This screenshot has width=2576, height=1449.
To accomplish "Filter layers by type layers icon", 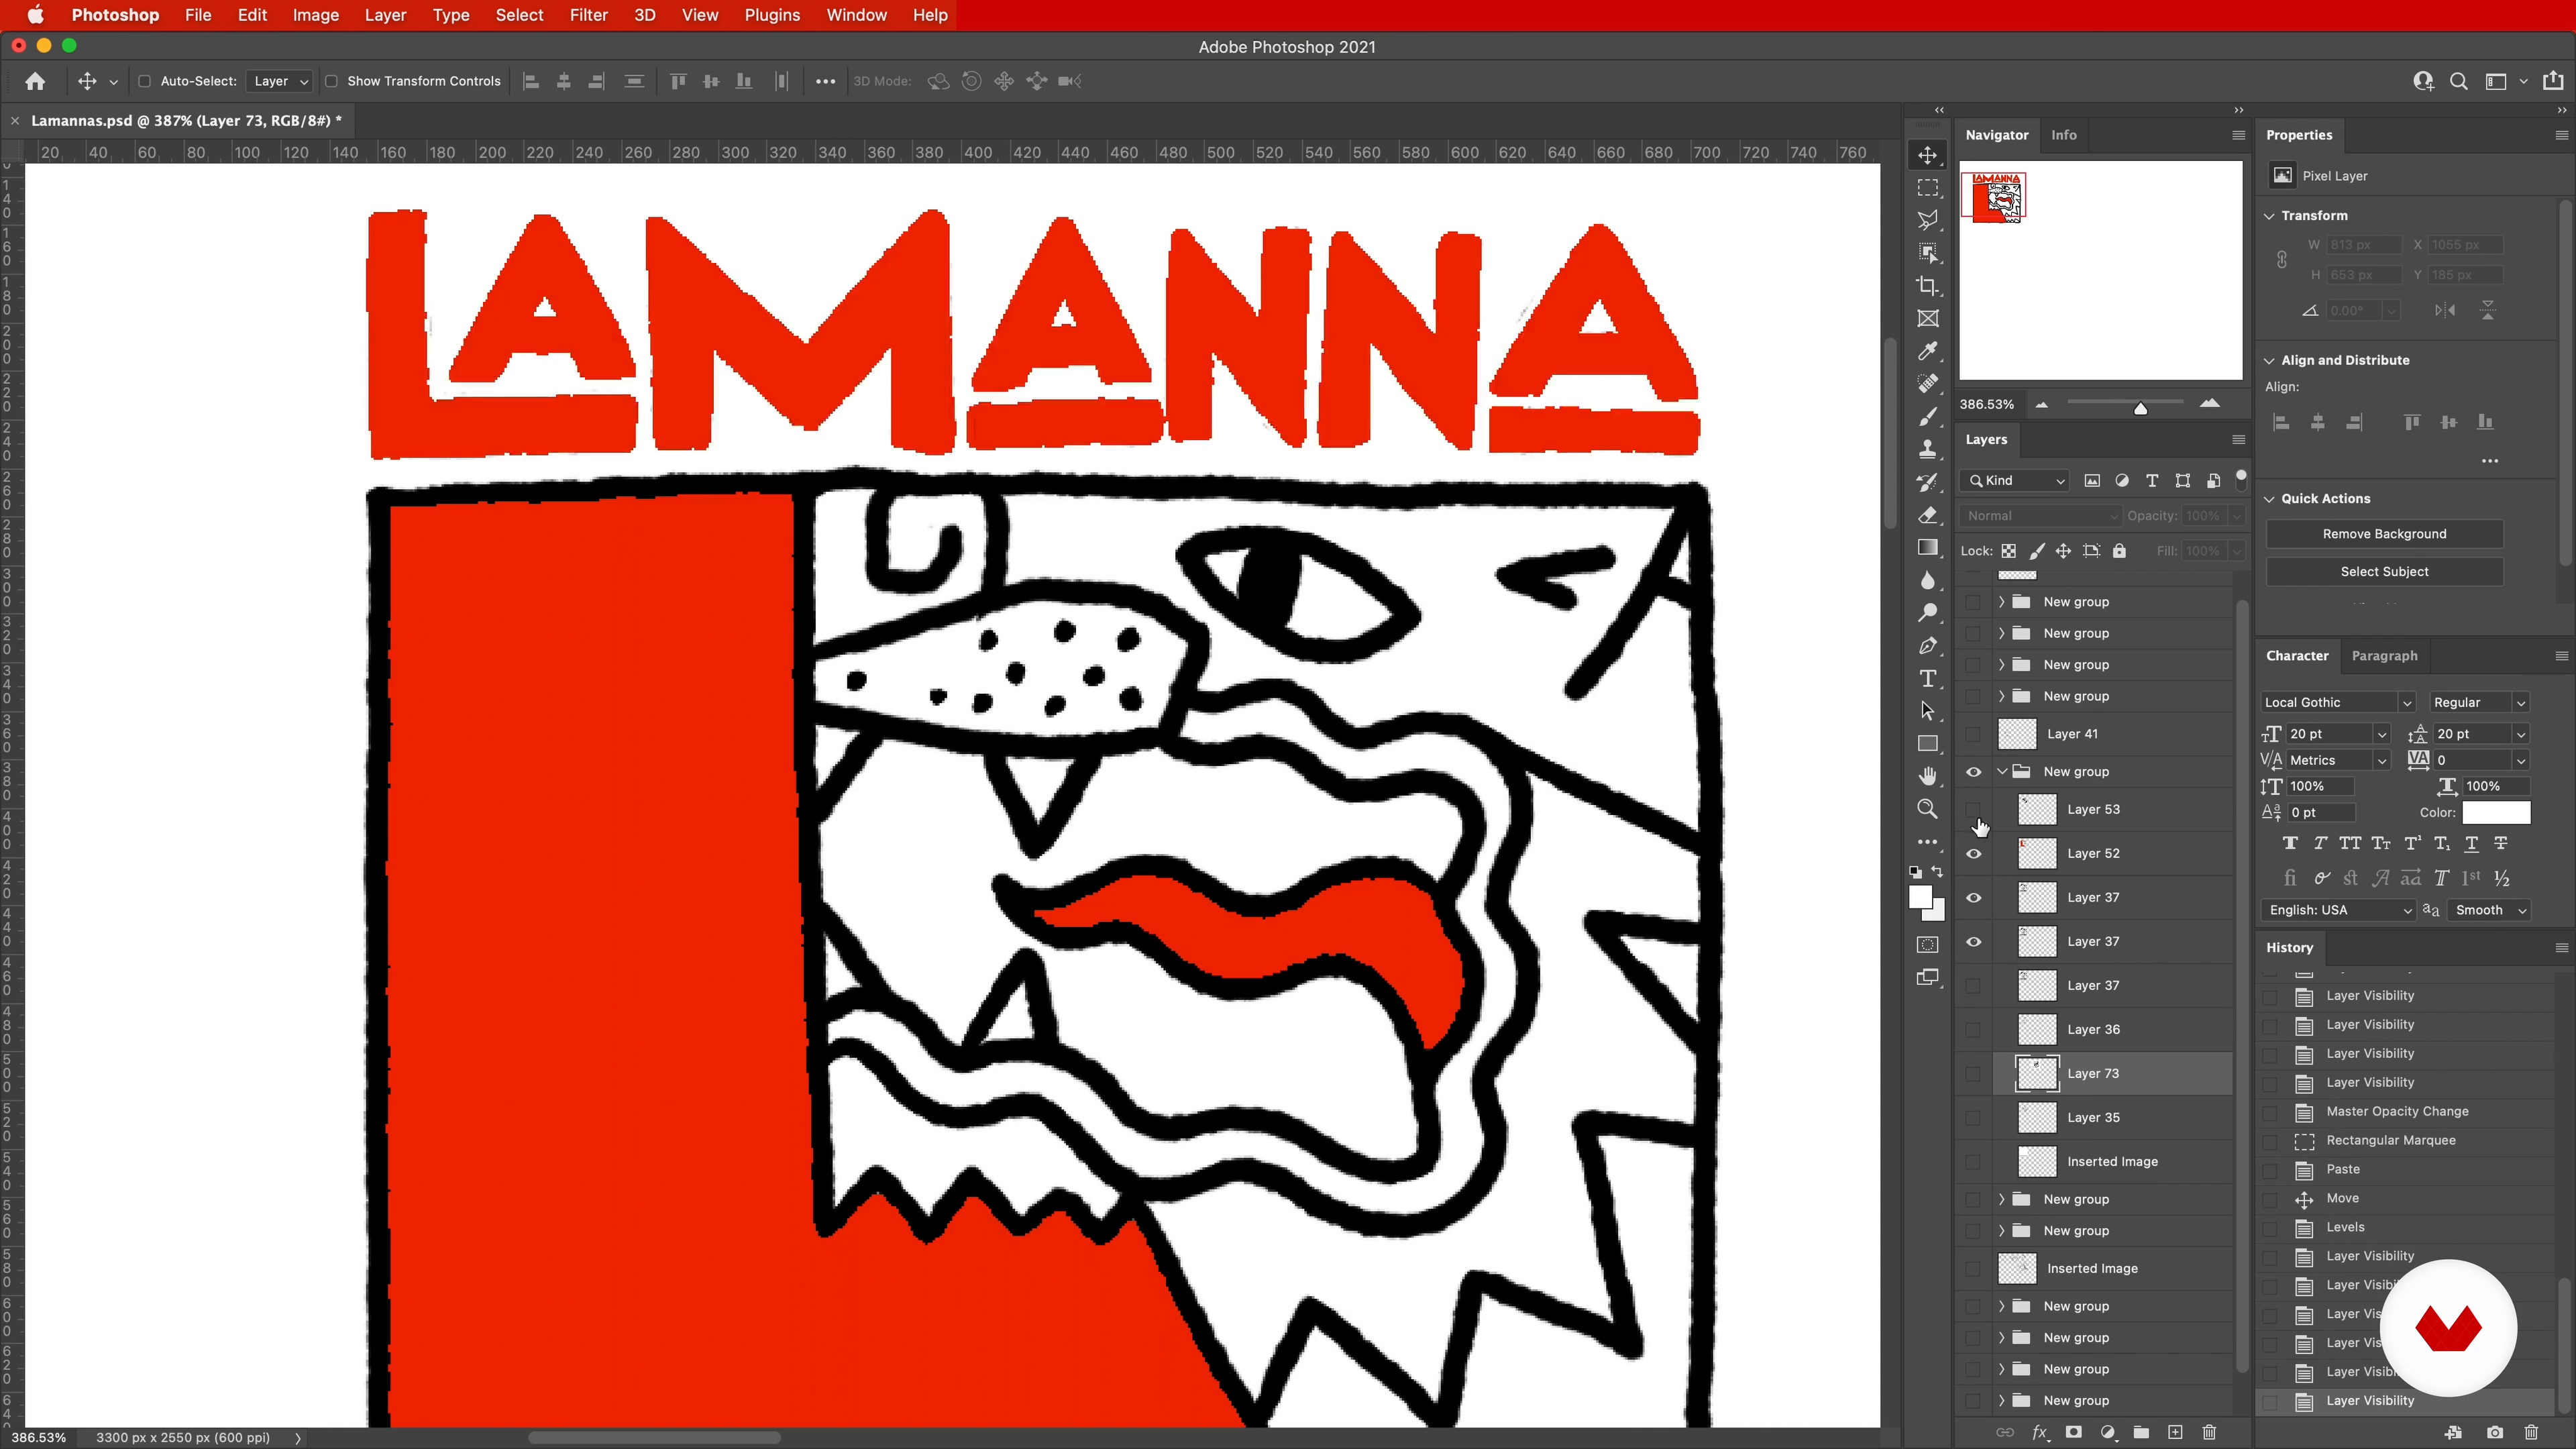I will pos(2152,481).
